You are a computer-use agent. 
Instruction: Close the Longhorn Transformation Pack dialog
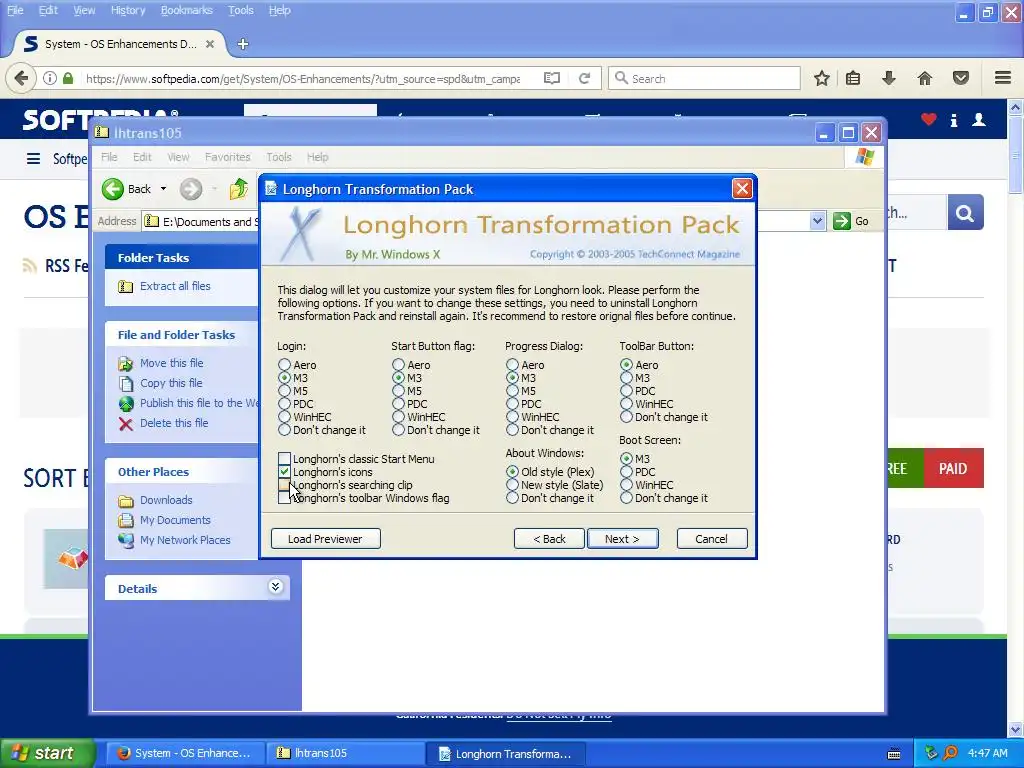[742, 189]
